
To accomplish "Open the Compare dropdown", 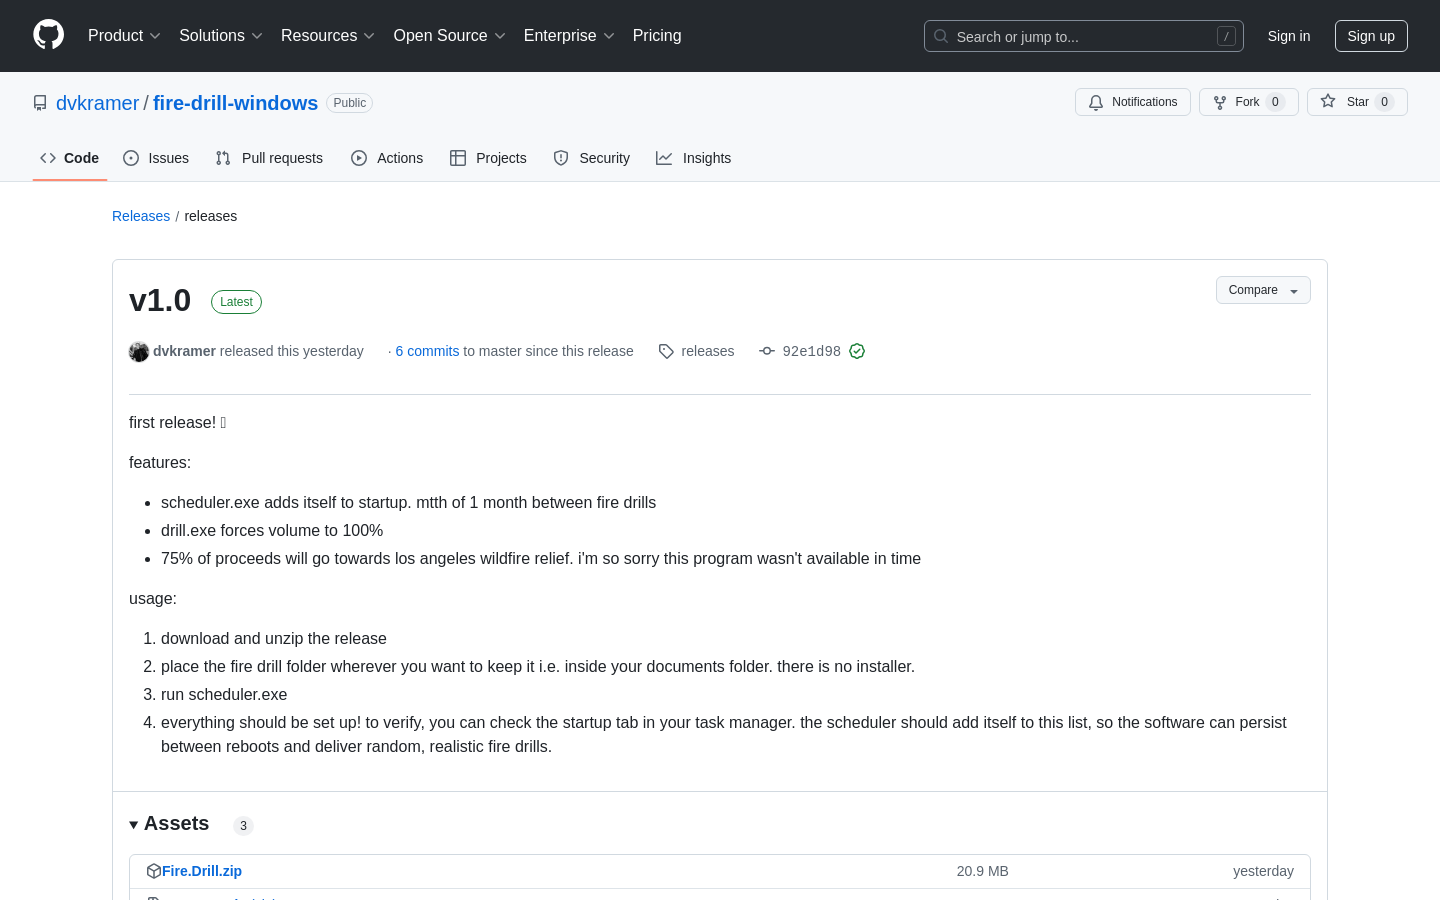I will click(x=1263, y=290).
